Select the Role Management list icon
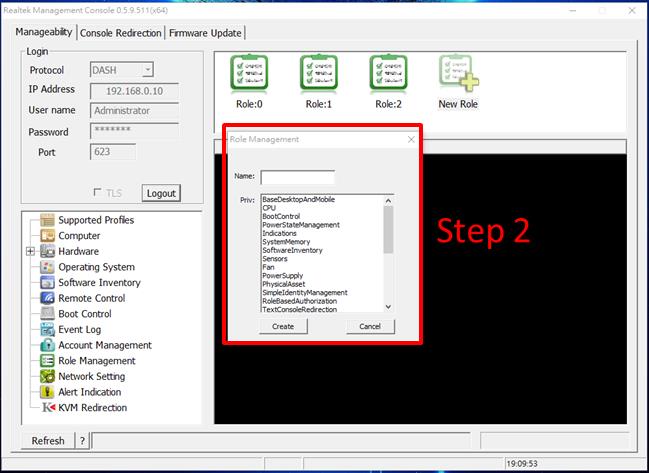Viewport: 649px width, 473px height. 47,361
